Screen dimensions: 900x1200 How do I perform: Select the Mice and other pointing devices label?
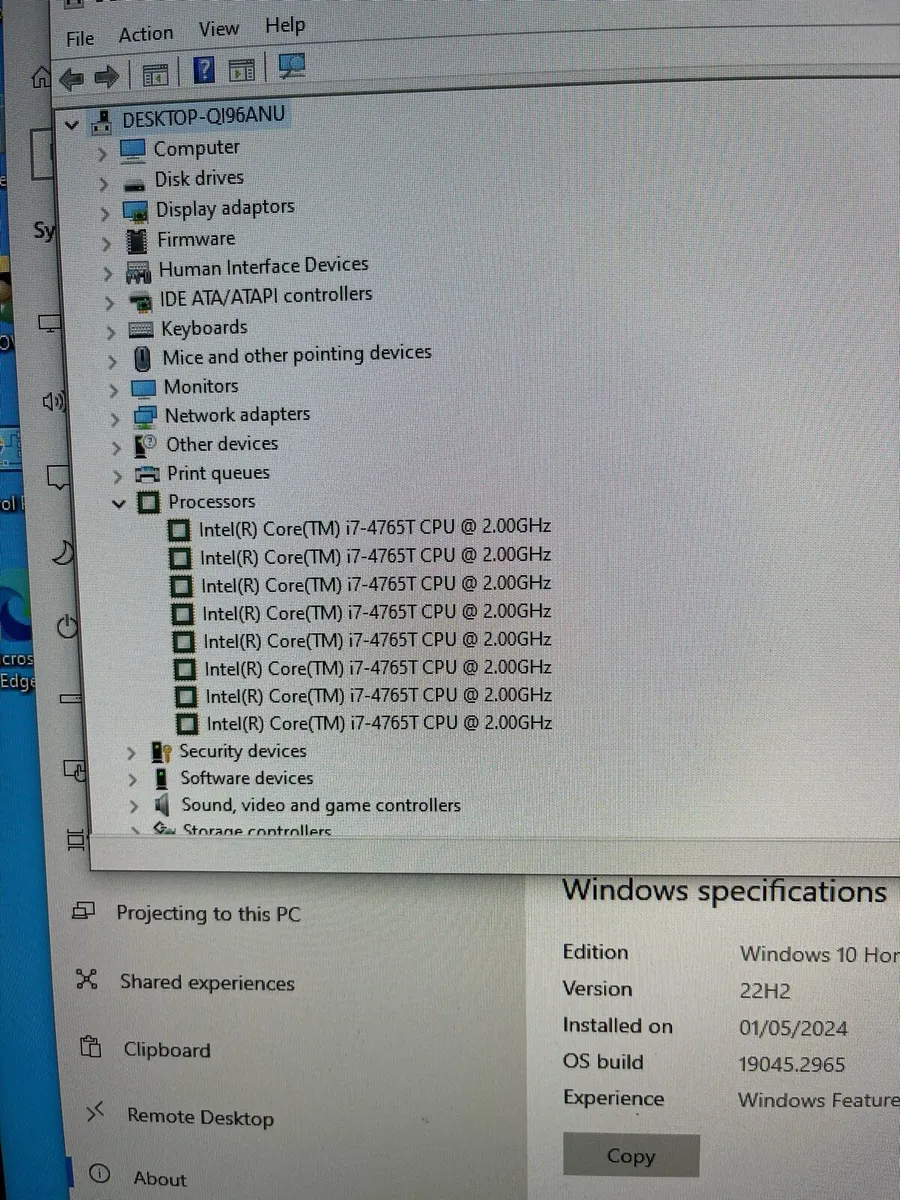coord(297,355)
